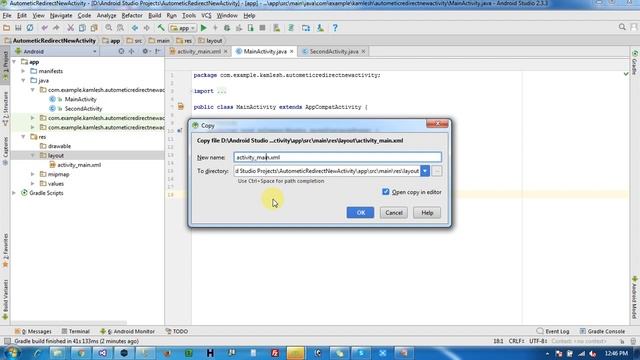640x360 pixels.
Task: Click the Search Everywhere magnifier icon
Action: 622,27
